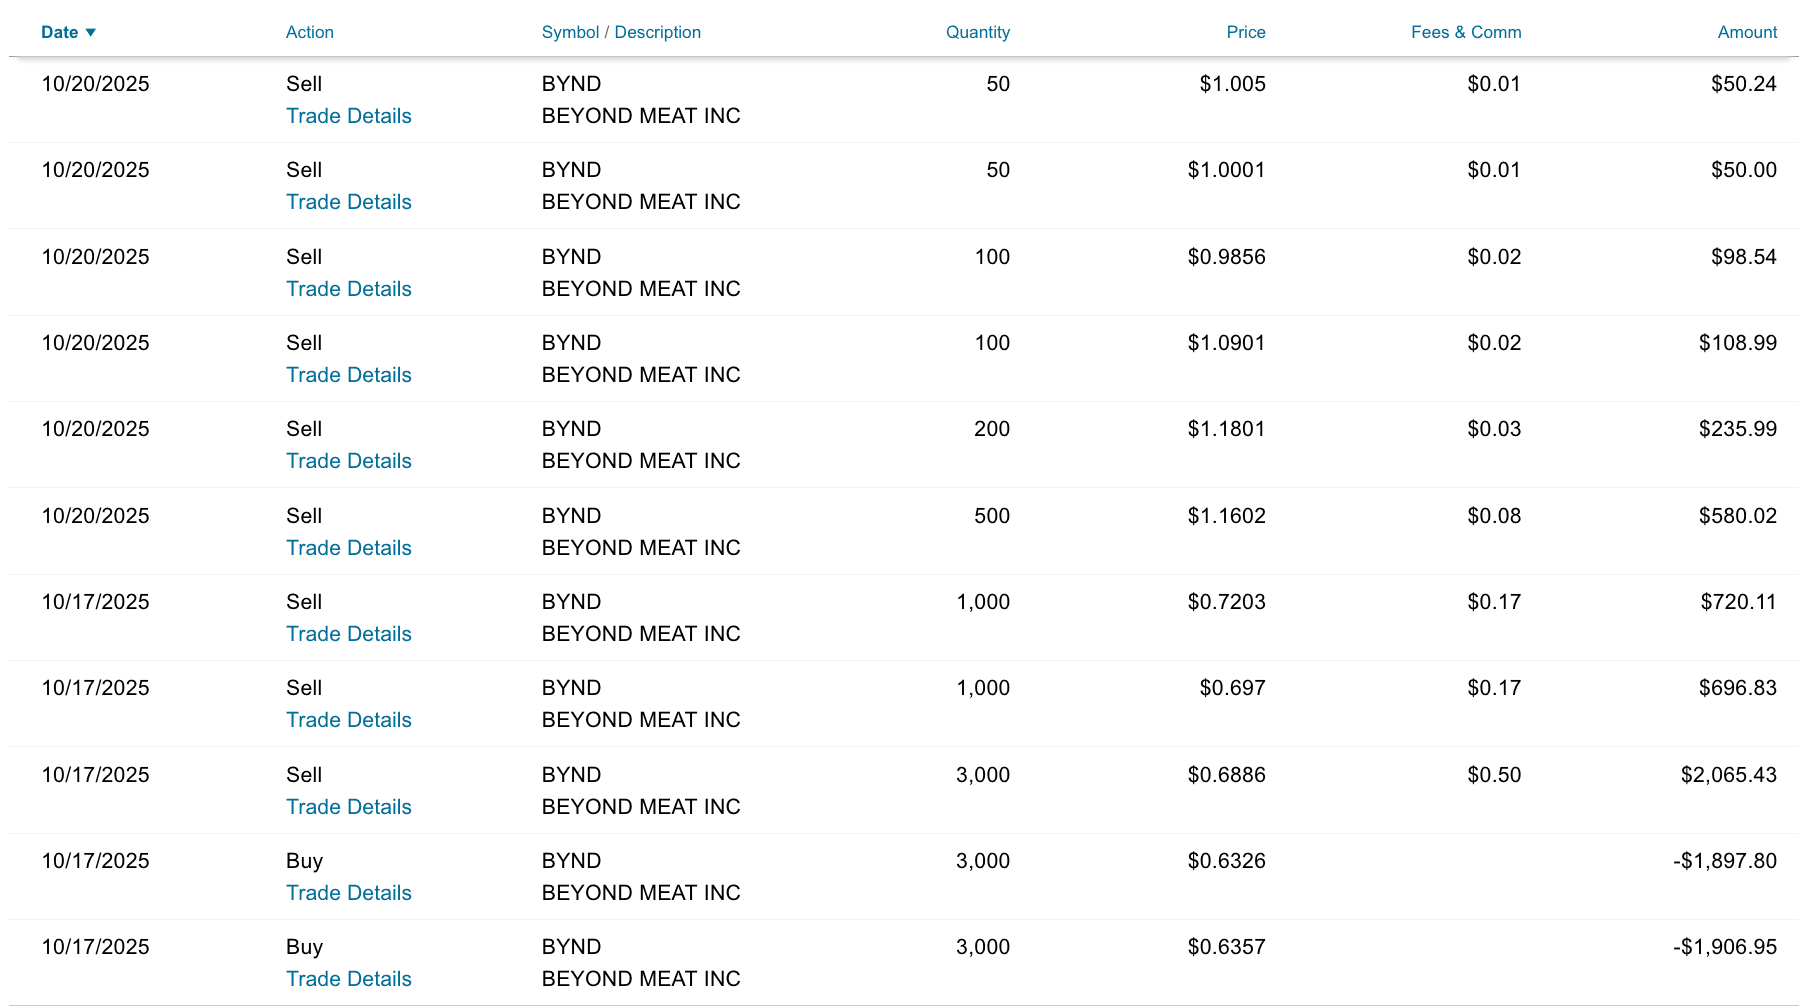The width and height of the screenshot is (1808, 1008).
Task: View Trade Details for $1.0901 sale
Action: click(x=348, y=375)
